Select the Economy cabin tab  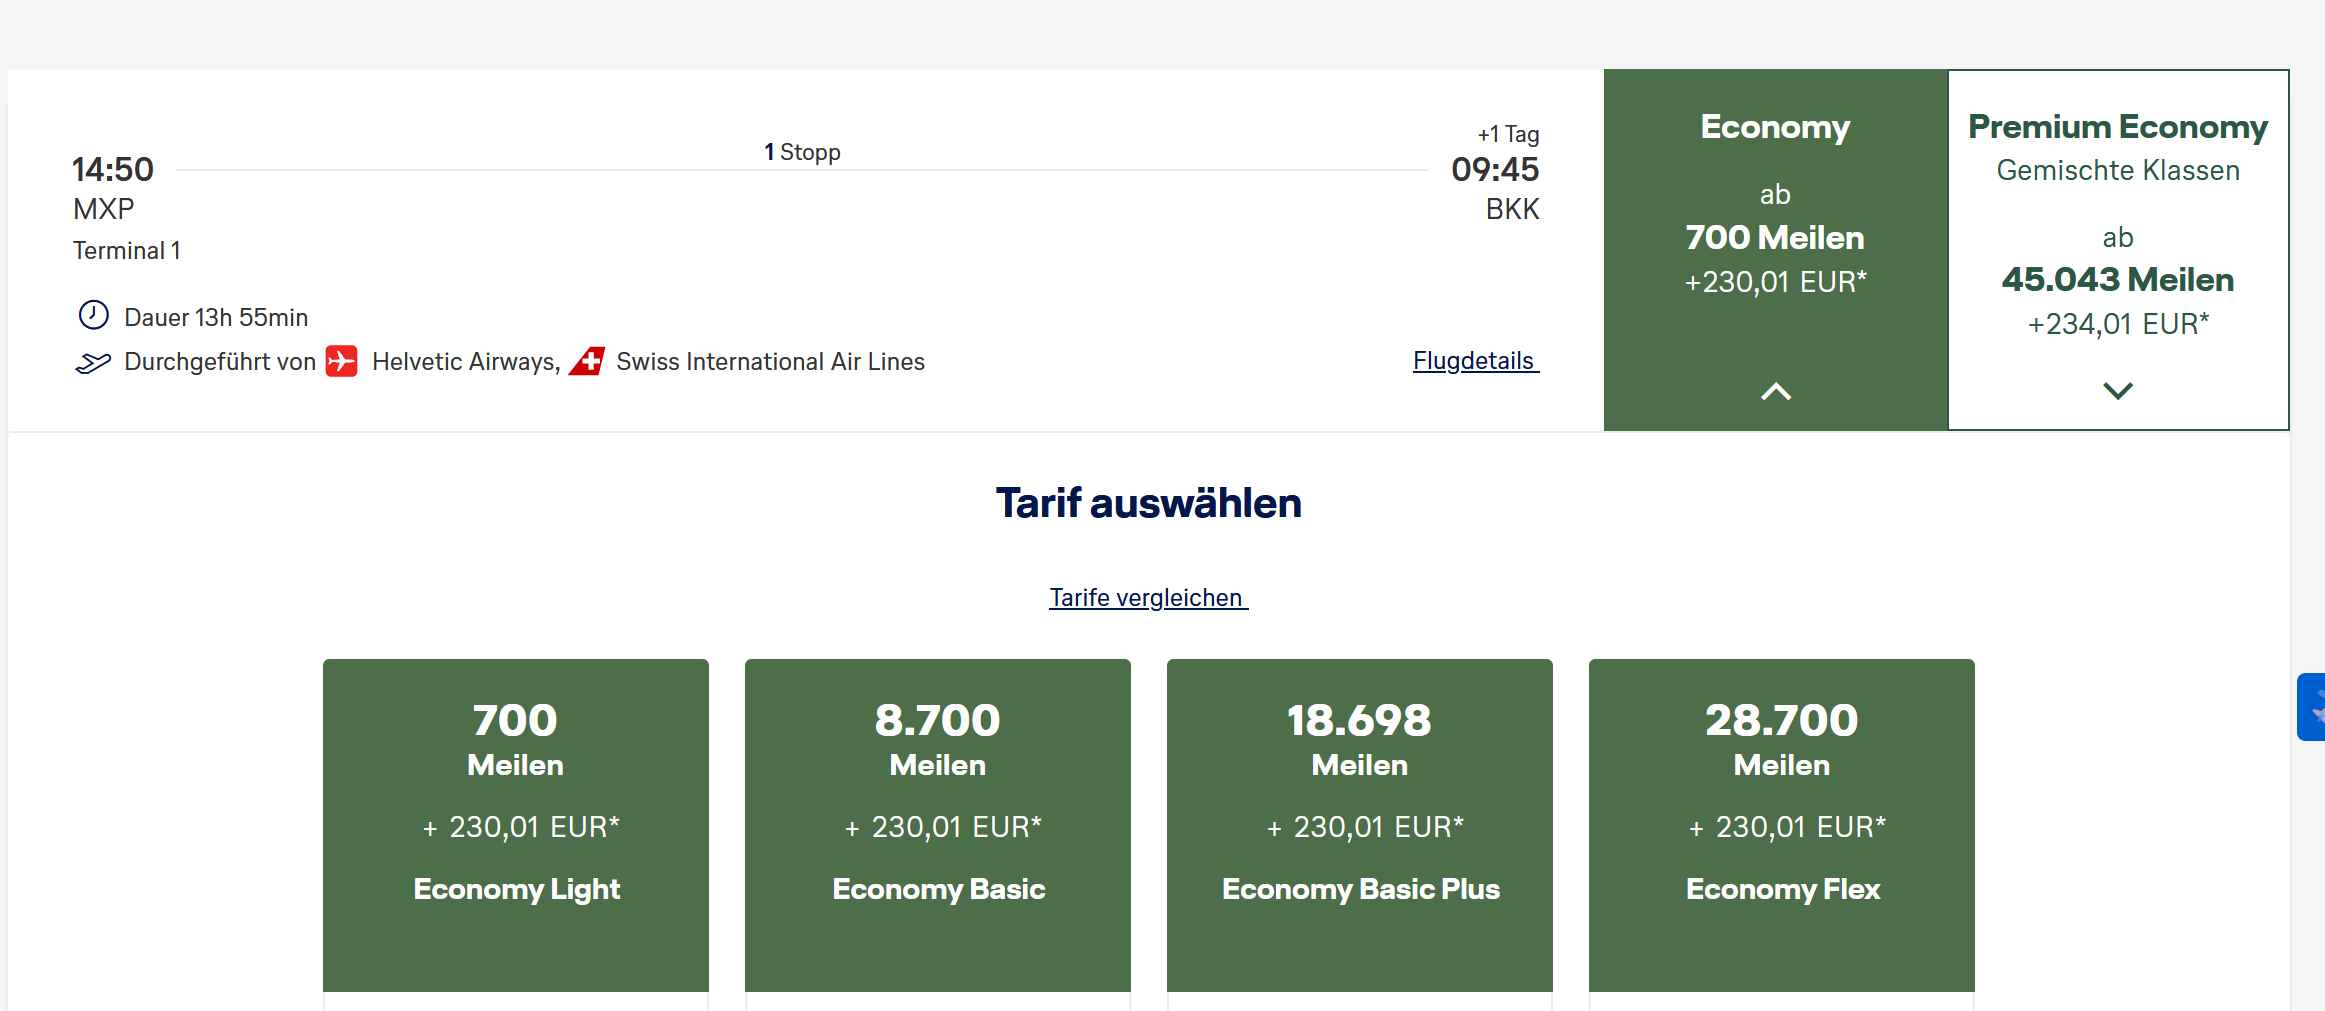[1776, 250]
